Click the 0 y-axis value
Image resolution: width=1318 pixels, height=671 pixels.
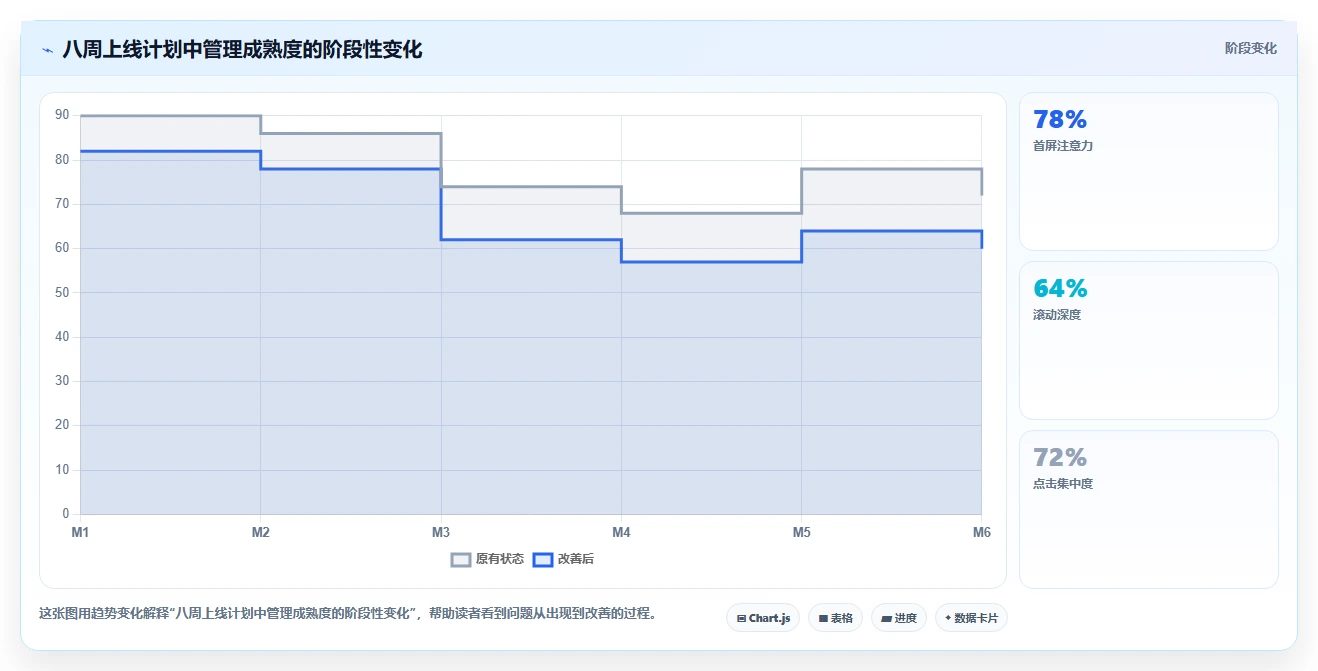(65, 514)
